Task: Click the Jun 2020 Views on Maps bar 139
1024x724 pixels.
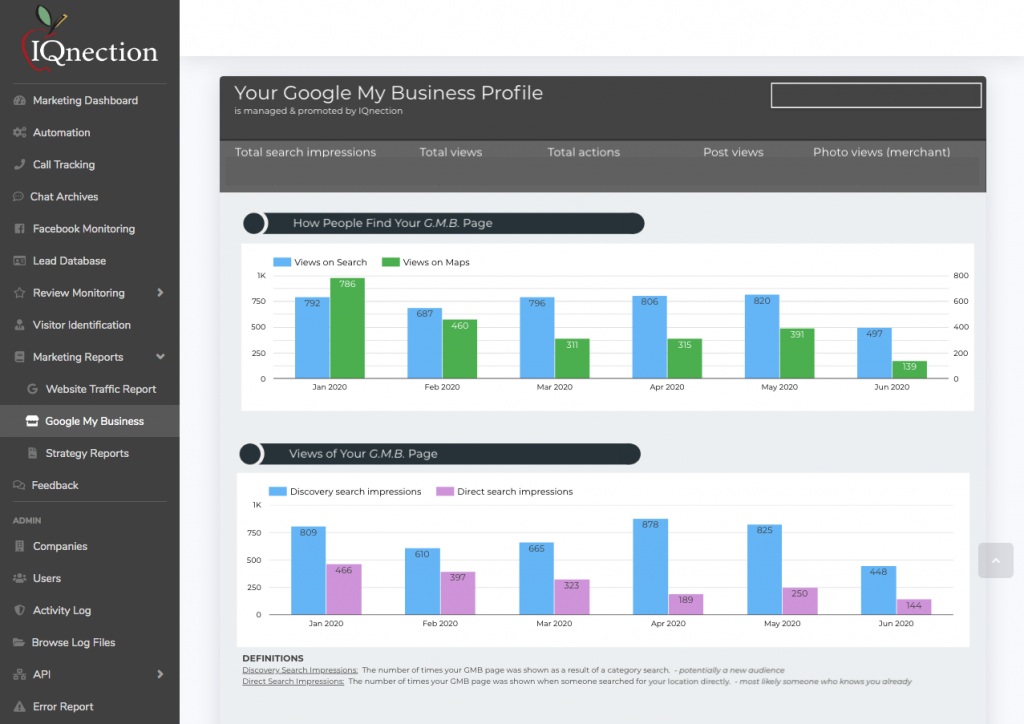Action: tap(910, 370)
